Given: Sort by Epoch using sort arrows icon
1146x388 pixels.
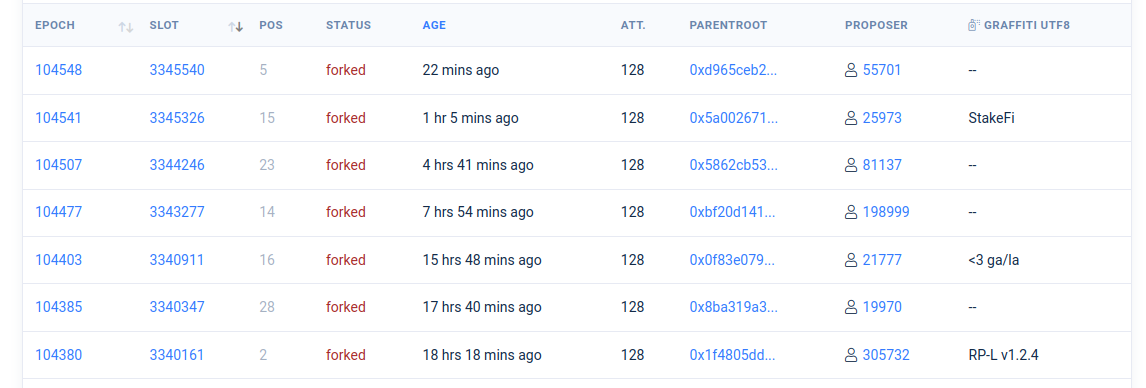Looking at the screenshot, I should click(126, 27).
